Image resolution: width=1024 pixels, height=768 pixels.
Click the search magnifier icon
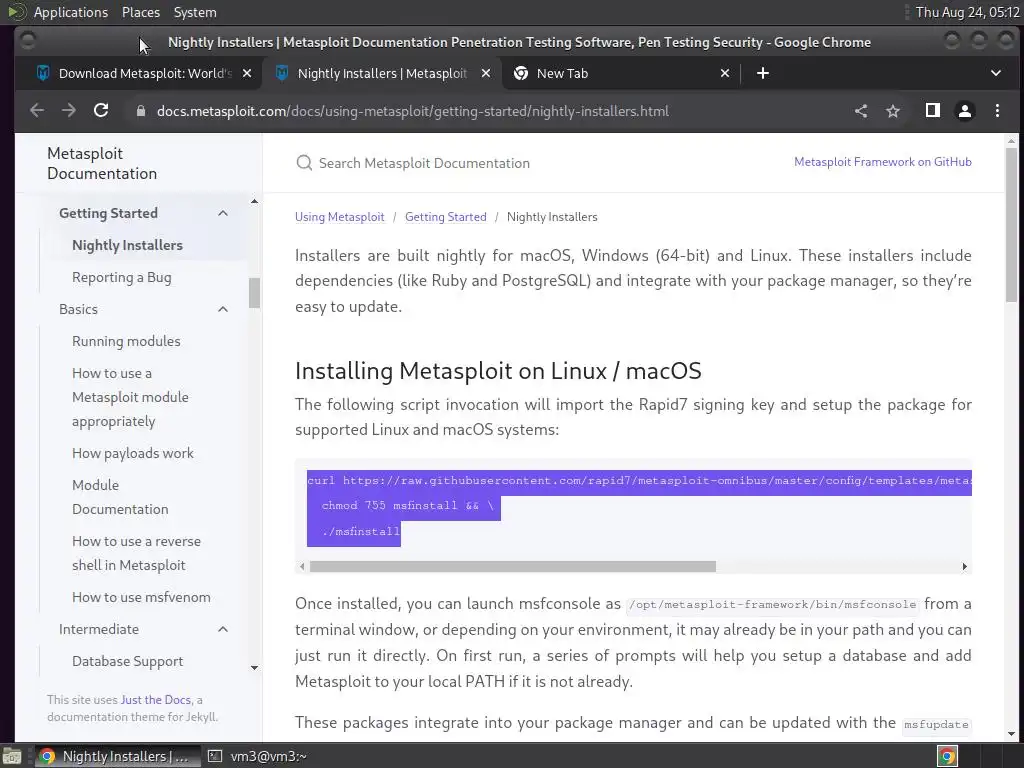[304, 163]
